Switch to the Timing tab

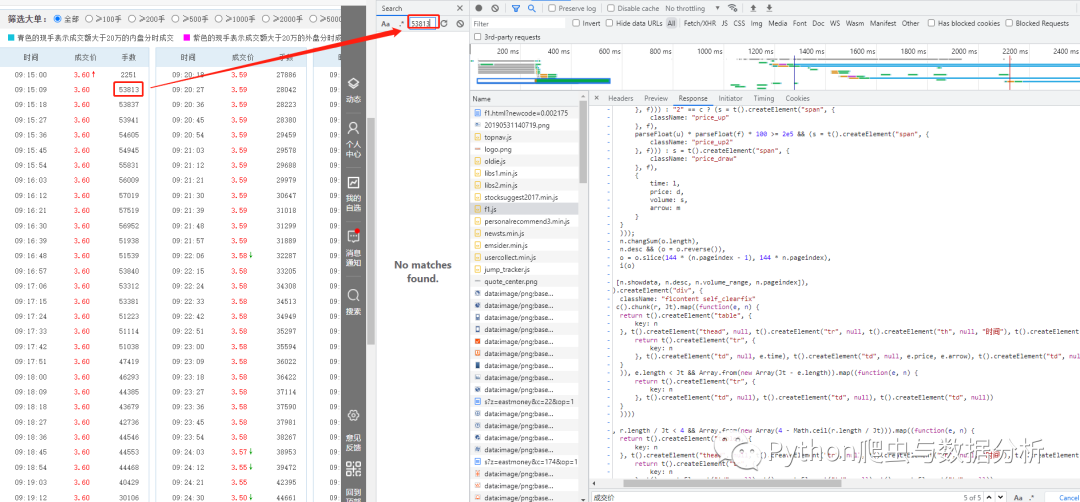[x=763, y=98]
